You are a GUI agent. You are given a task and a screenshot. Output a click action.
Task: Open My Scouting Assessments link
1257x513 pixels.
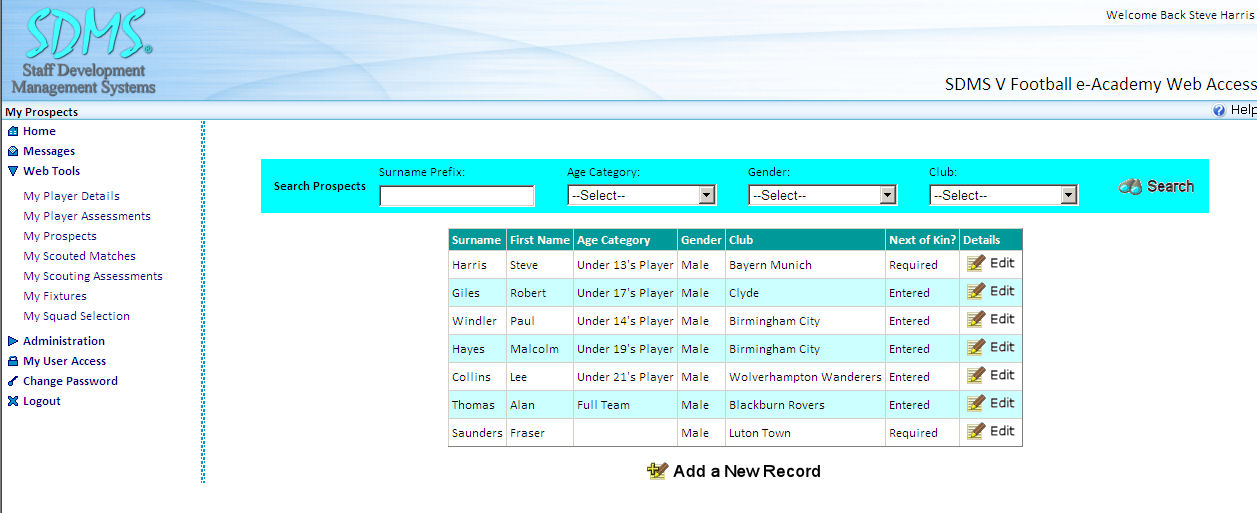(x=93, y=276)
